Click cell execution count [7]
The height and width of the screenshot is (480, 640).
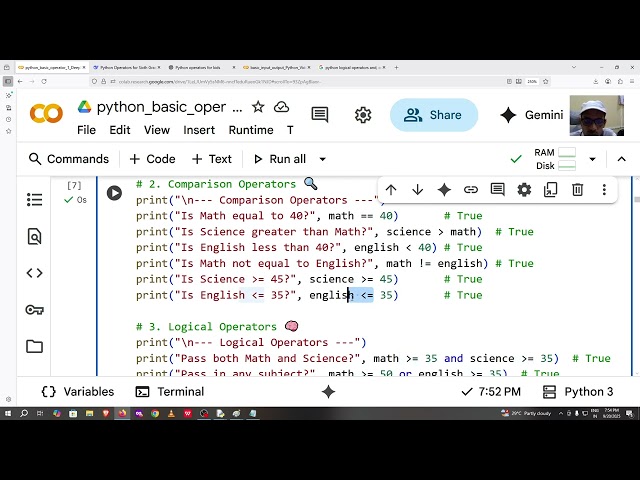[x=74, y=186]
